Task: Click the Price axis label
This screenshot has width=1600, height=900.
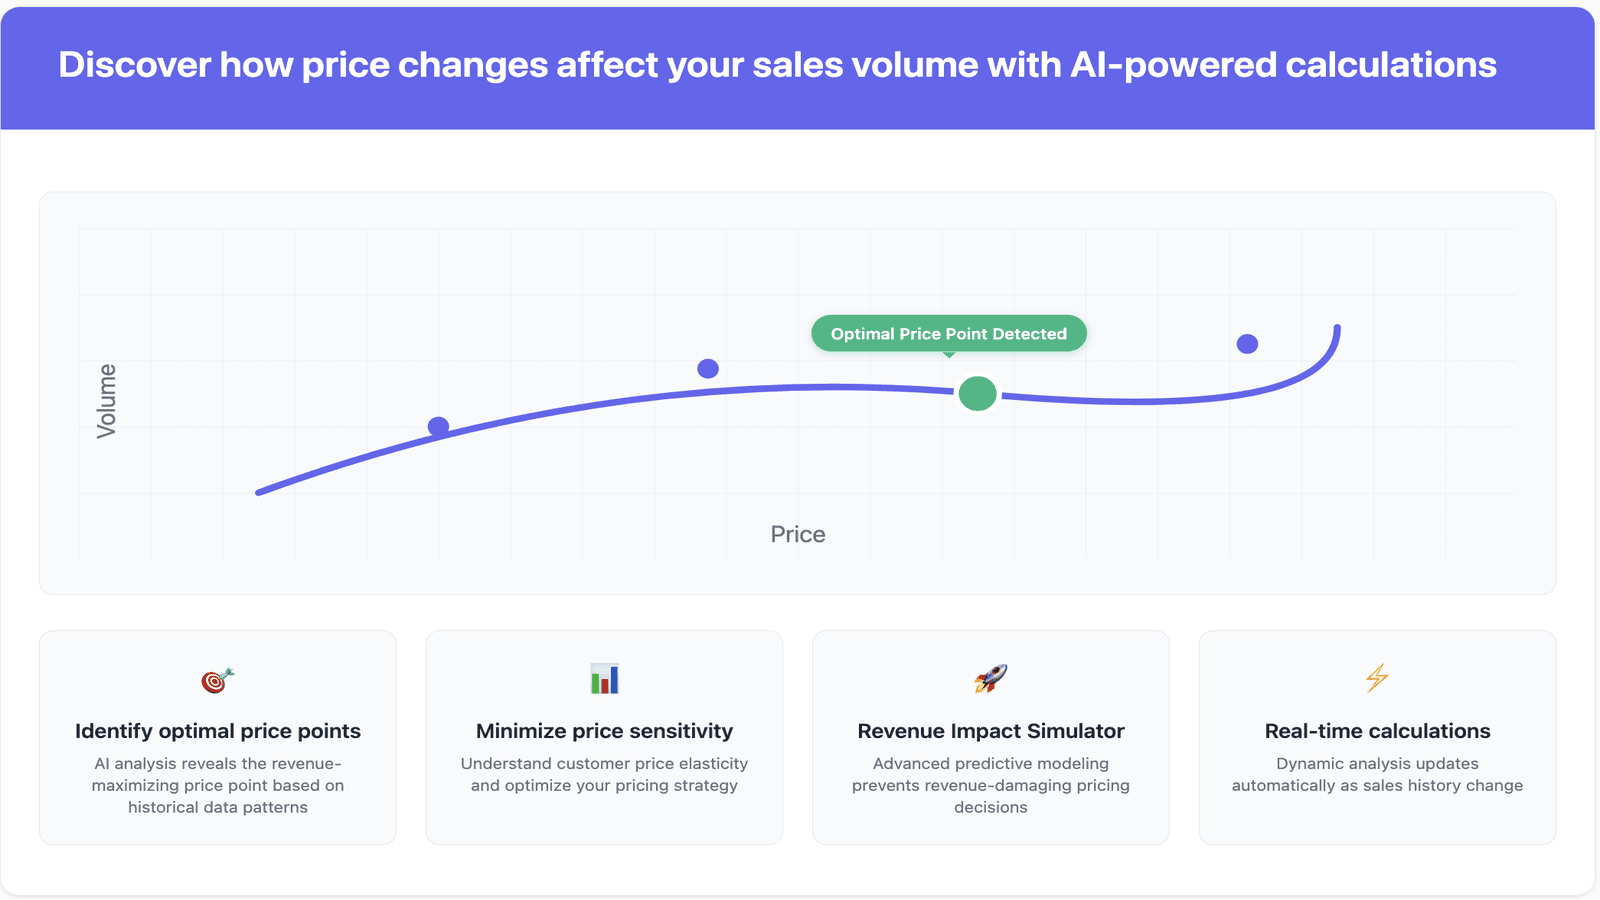Action: coord(798,534)
